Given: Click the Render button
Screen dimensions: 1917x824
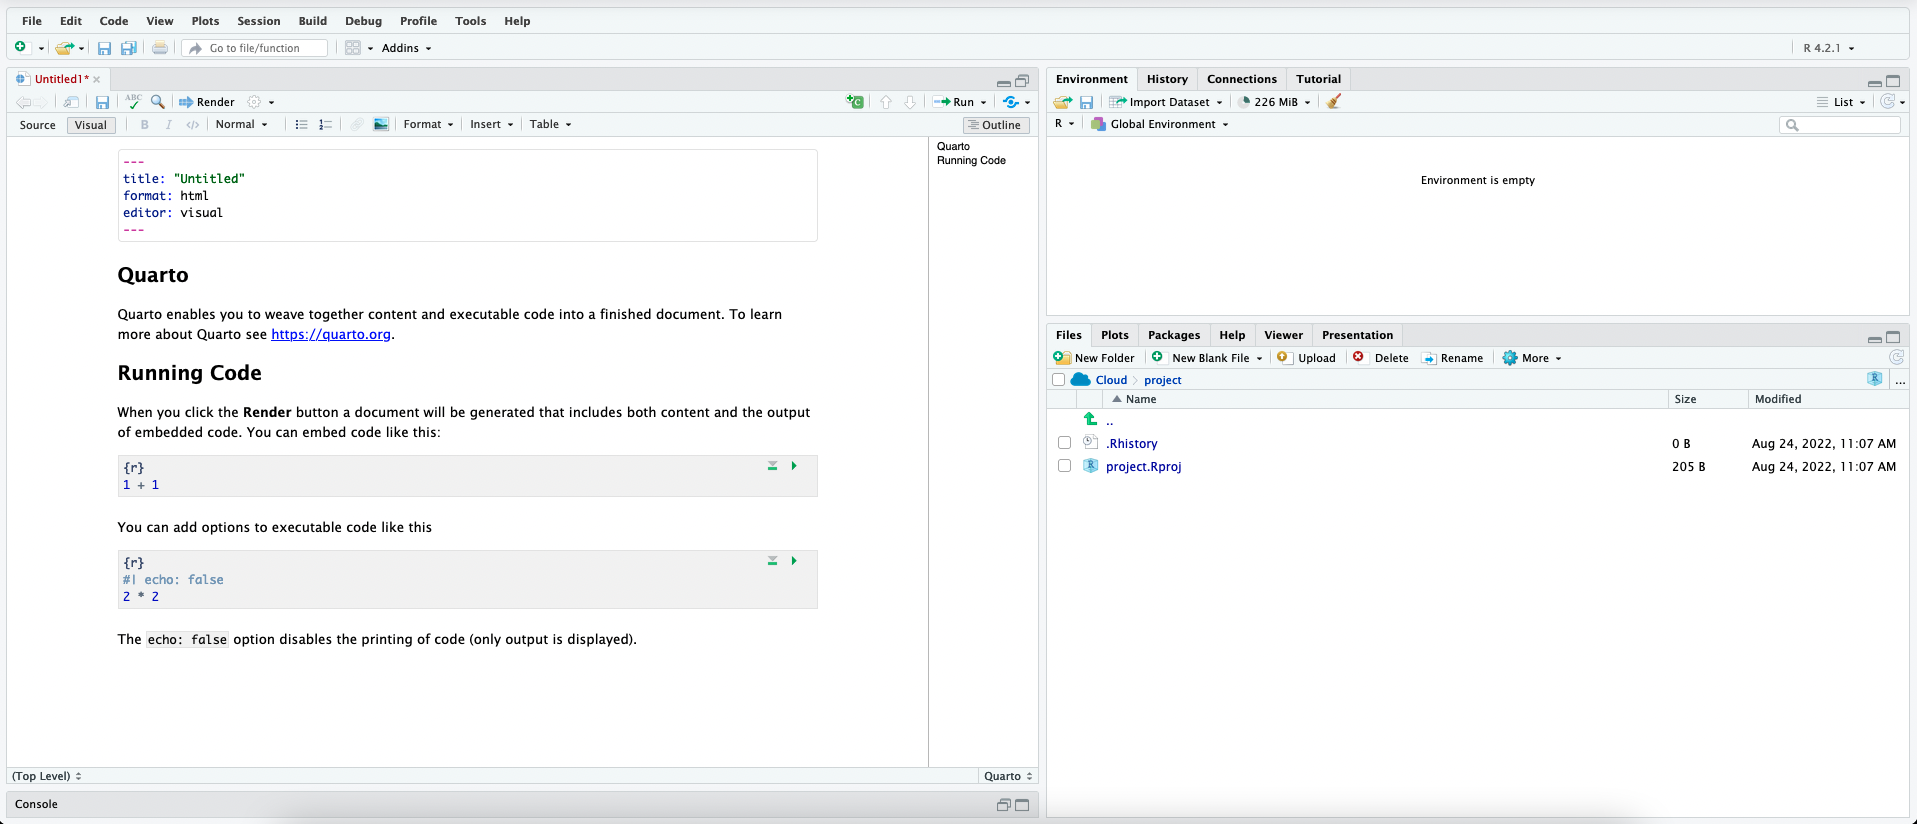Looking at the screenshot, I should point(207,102).
